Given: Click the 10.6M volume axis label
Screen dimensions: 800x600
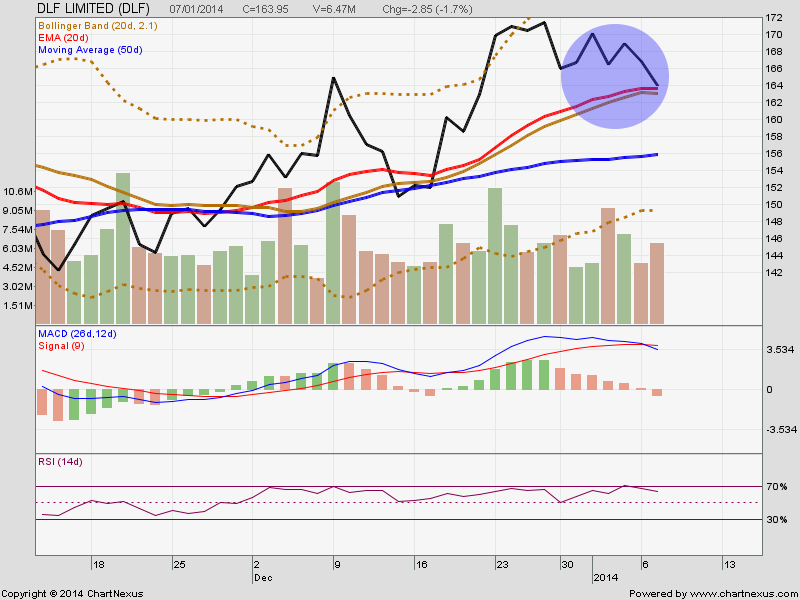Looking at the screenshot, I should (18, 191).
